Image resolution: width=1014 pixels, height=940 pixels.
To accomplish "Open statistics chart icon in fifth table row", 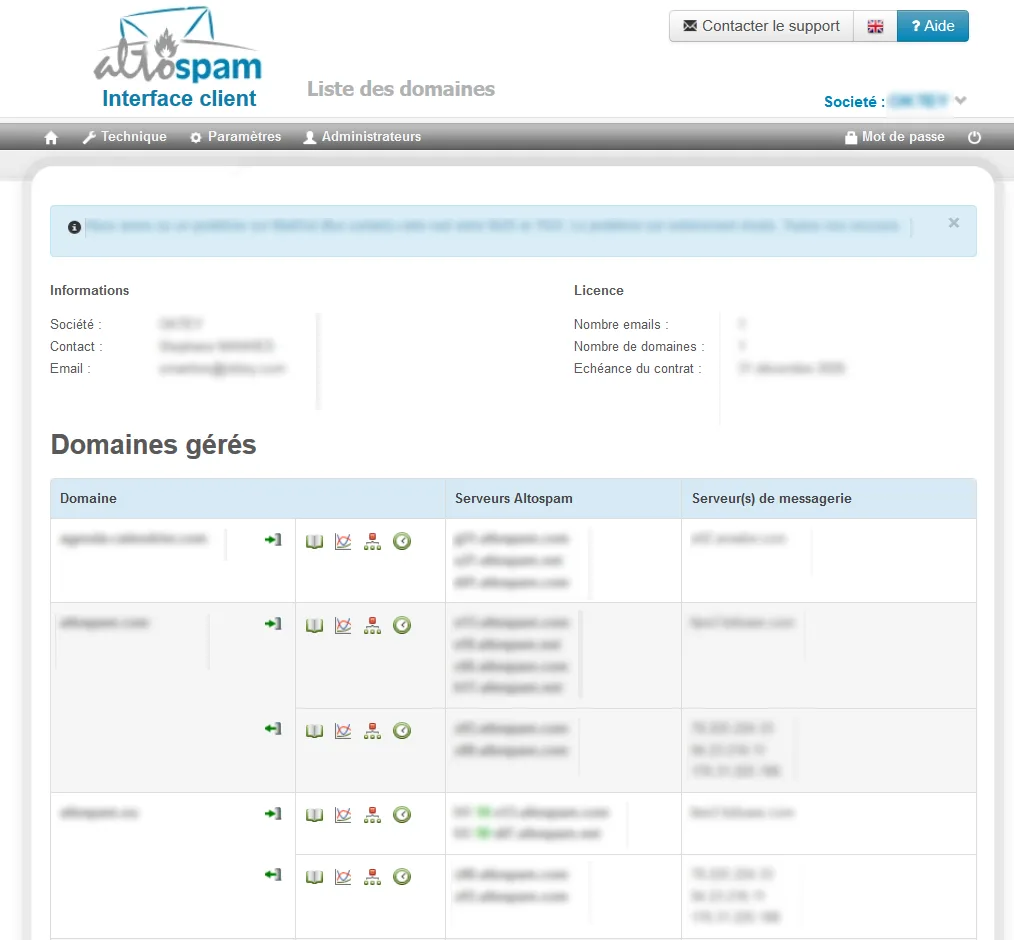I will (343, 877).
